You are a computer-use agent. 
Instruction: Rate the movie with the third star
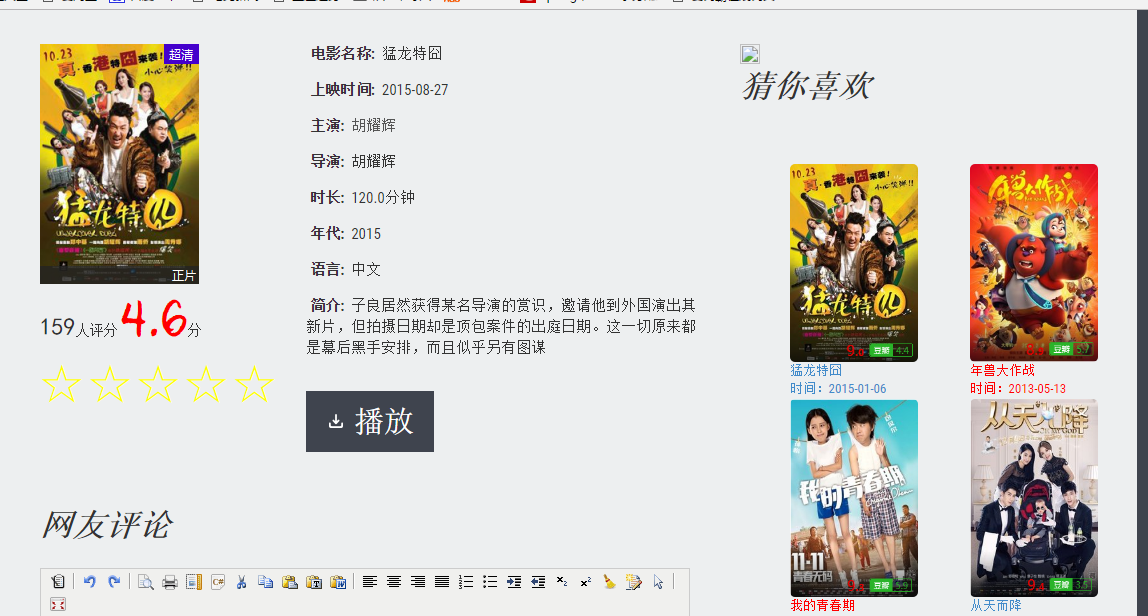point(157,385)
